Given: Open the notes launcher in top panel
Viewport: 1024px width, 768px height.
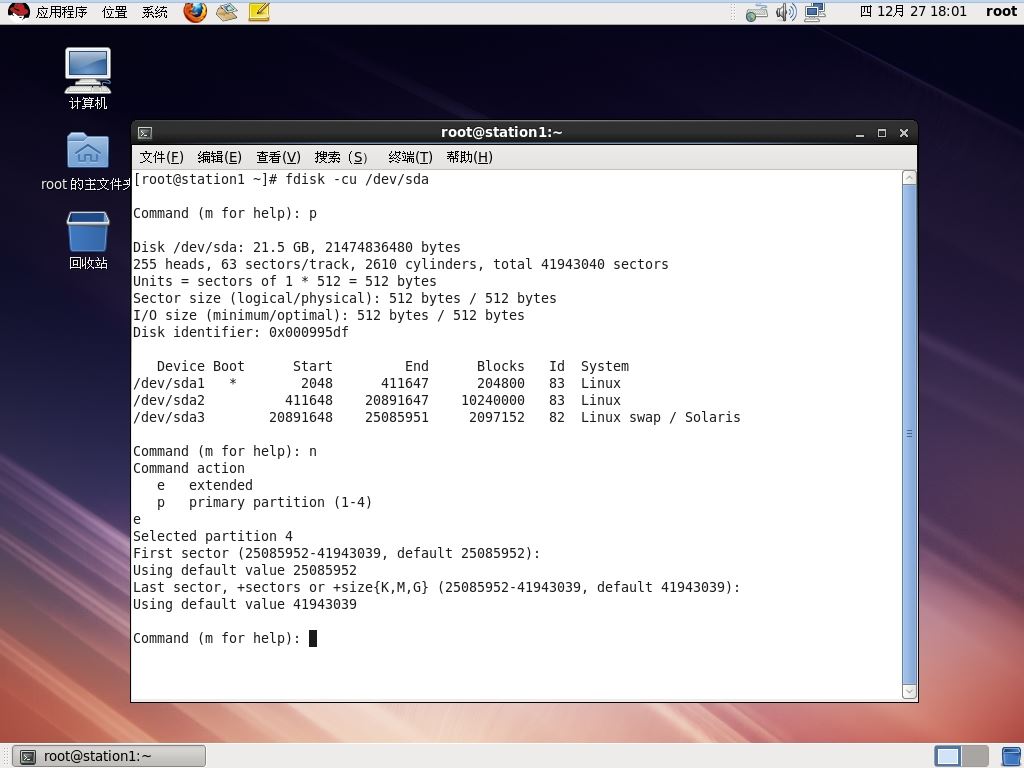Looking at the screenshot, I should [x=259, y=11].
